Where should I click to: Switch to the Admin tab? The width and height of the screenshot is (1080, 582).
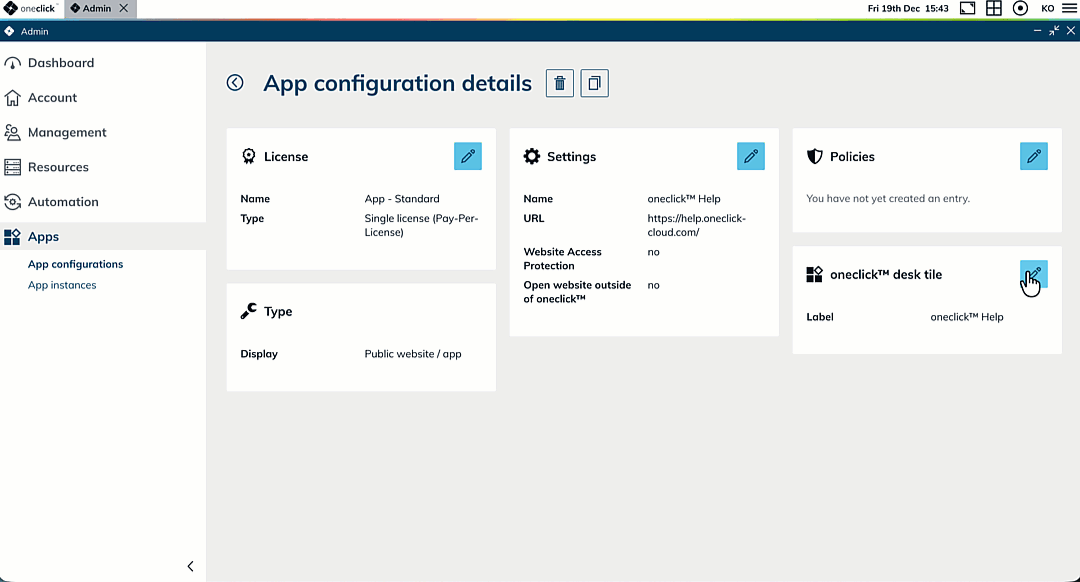tap(96, 8)
